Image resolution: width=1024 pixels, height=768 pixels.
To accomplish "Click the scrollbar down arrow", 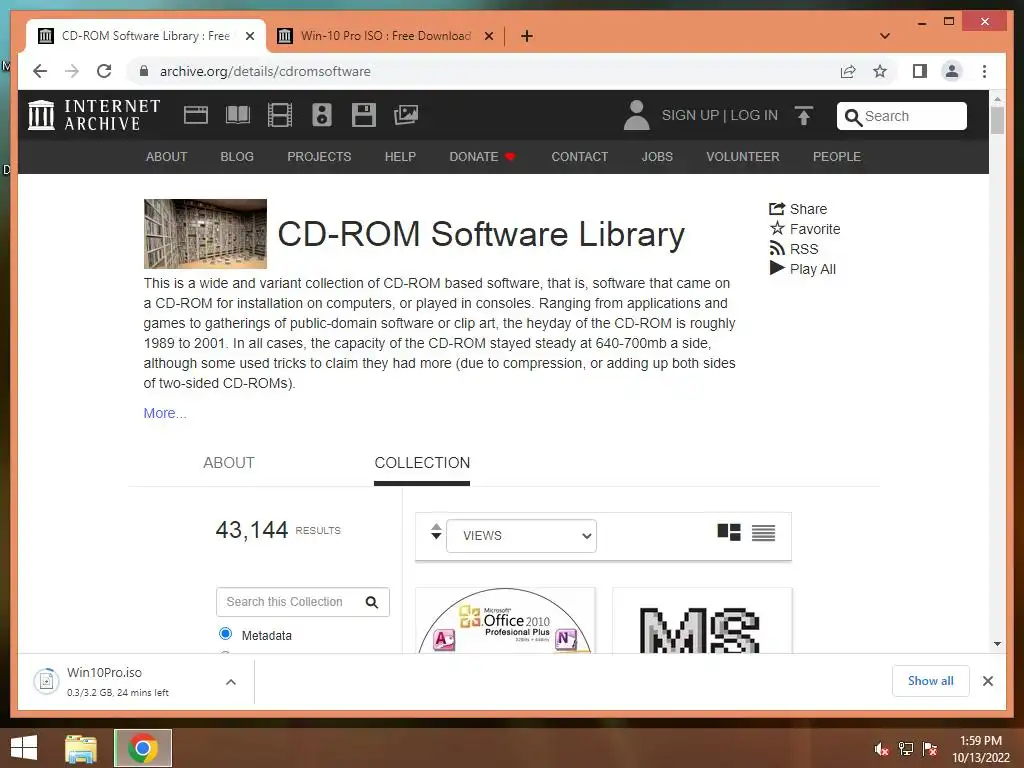I will coord(997,644).
